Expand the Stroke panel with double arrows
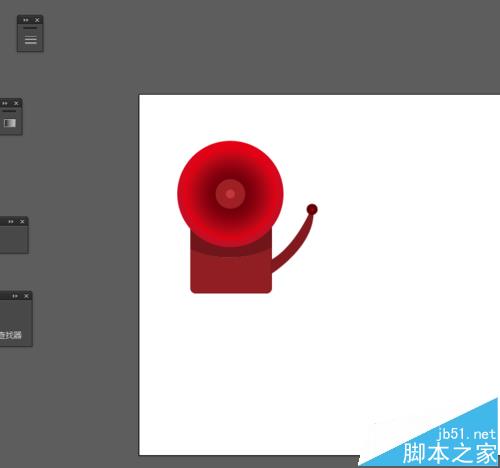 (x=26, y=20)
